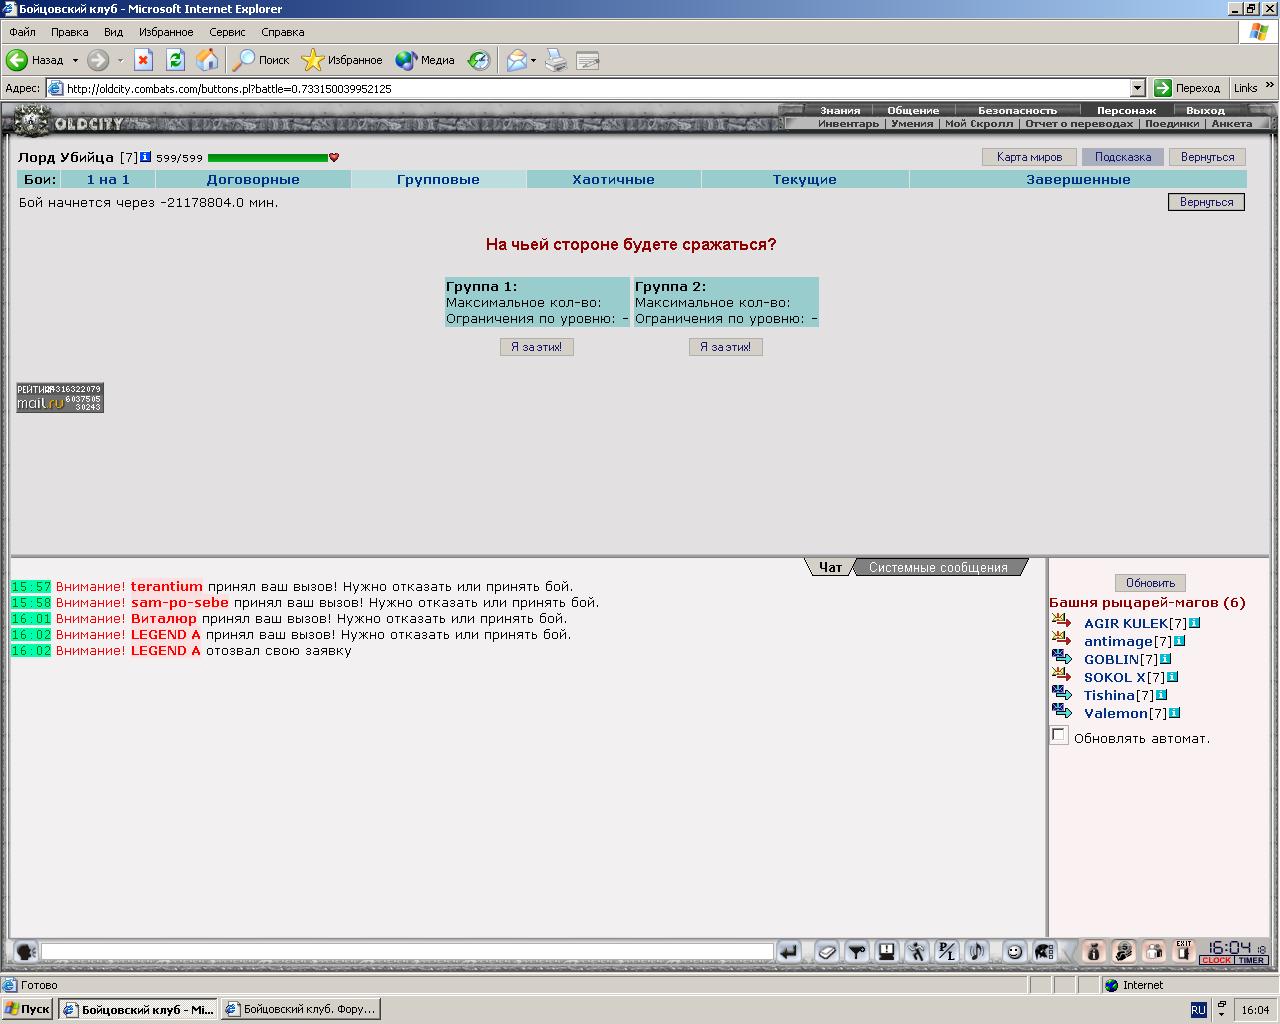Open the address bar dropdown arrow

[1137, 88]
